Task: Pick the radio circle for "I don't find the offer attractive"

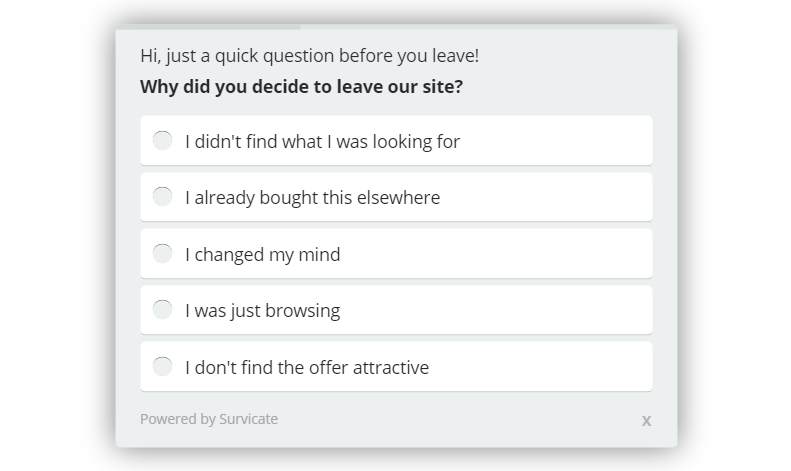Action: click(162, 367)
